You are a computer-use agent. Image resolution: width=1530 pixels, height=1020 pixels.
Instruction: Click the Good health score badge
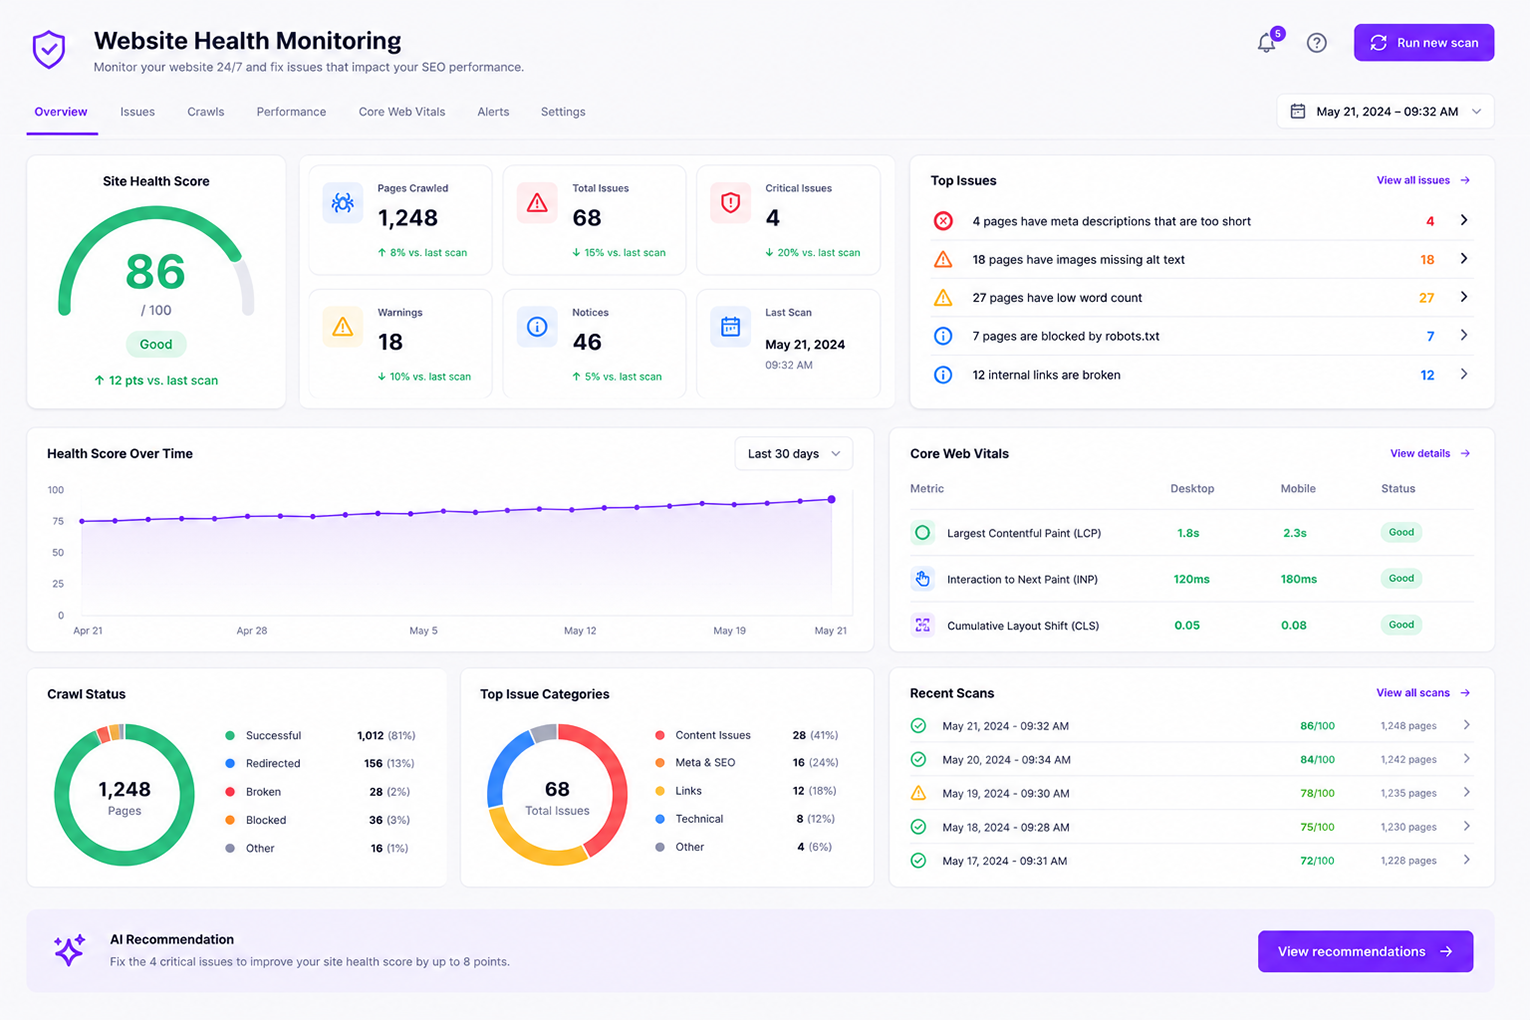[x=156, y=344]
